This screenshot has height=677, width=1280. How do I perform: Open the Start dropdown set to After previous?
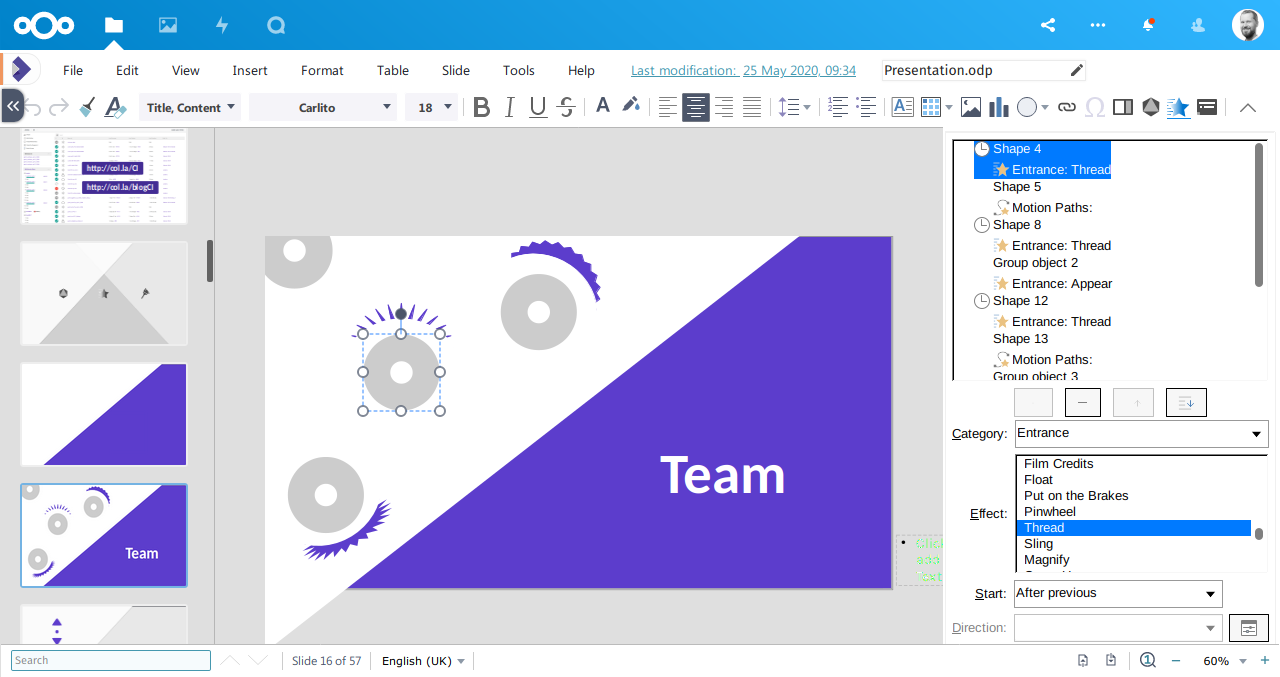(1117, 593)
